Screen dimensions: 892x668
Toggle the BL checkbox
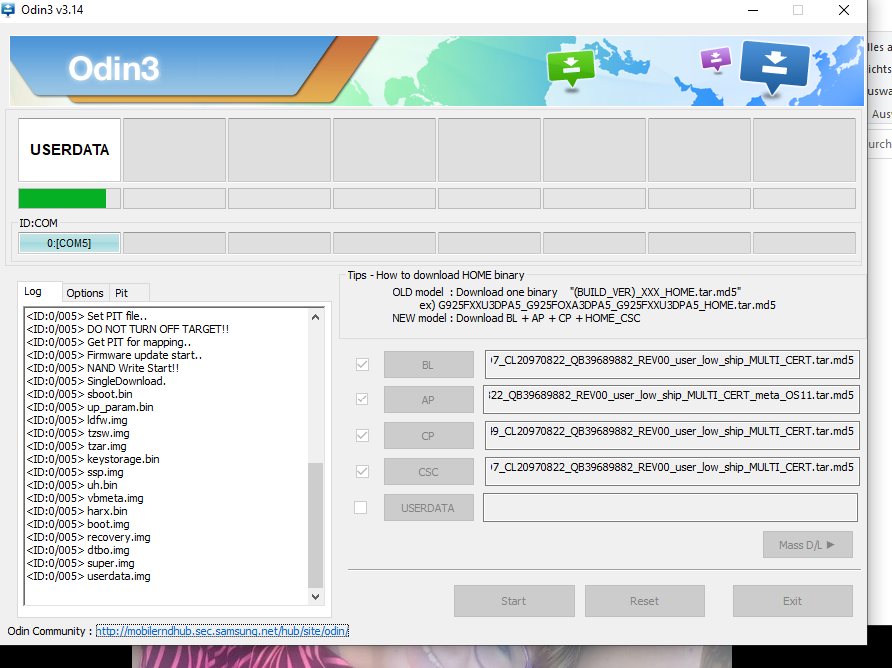pyautogui.click(x=362, y=364)
